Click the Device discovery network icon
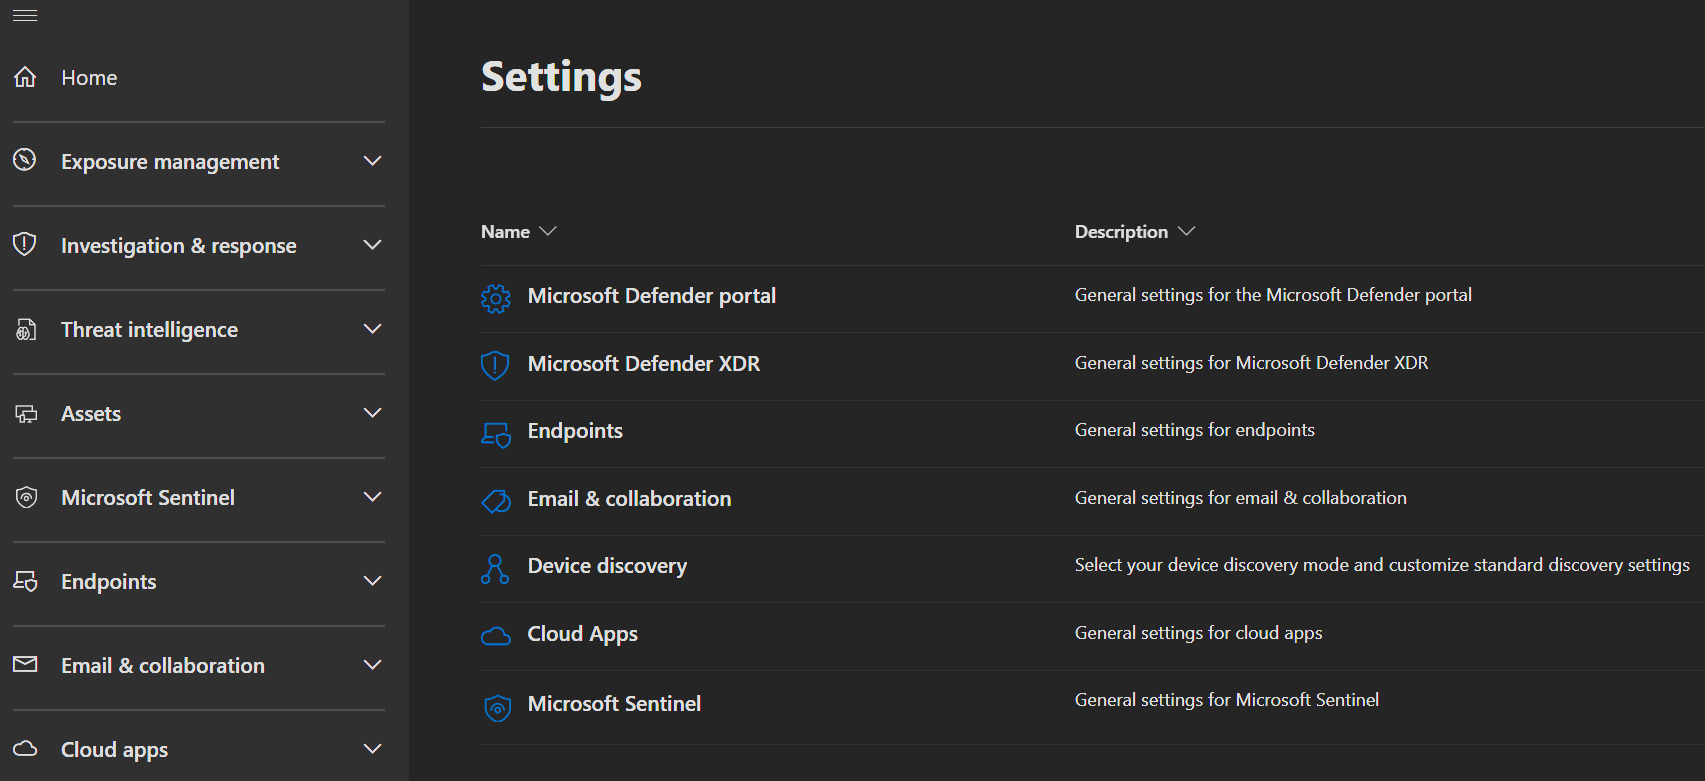1705x781 pixels. pos(495,568)
